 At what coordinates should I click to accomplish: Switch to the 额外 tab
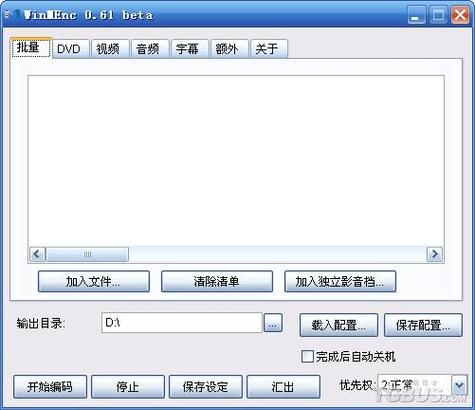coord(229,49)
